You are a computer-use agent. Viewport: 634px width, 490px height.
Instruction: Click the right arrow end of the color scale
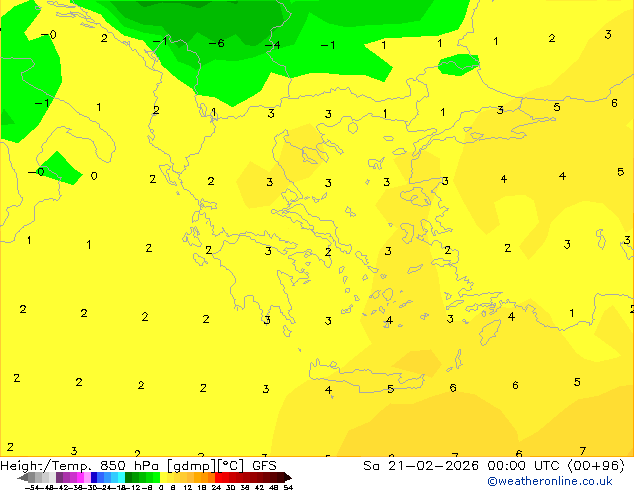(288, 477)
